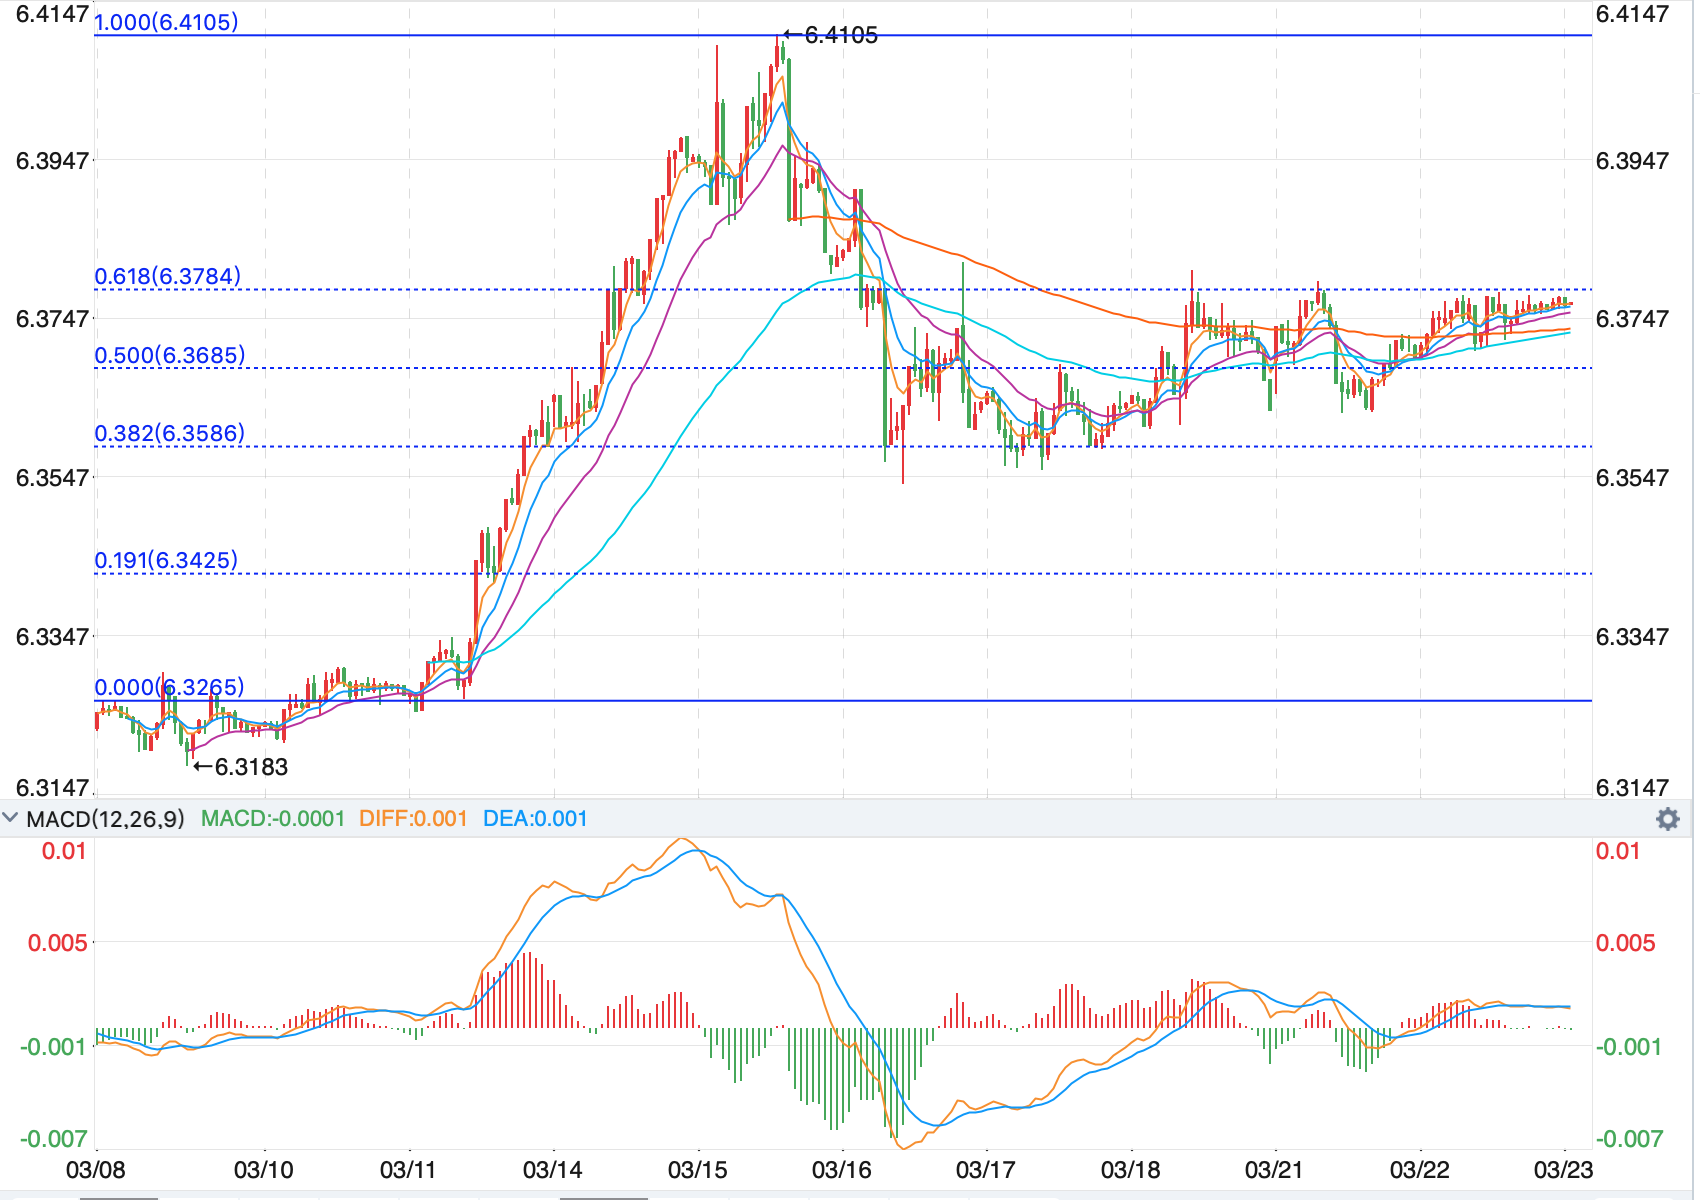Click the MACD(12,26,9) indicator label
Screen dimensions: 1700x1200
point(106,819)
